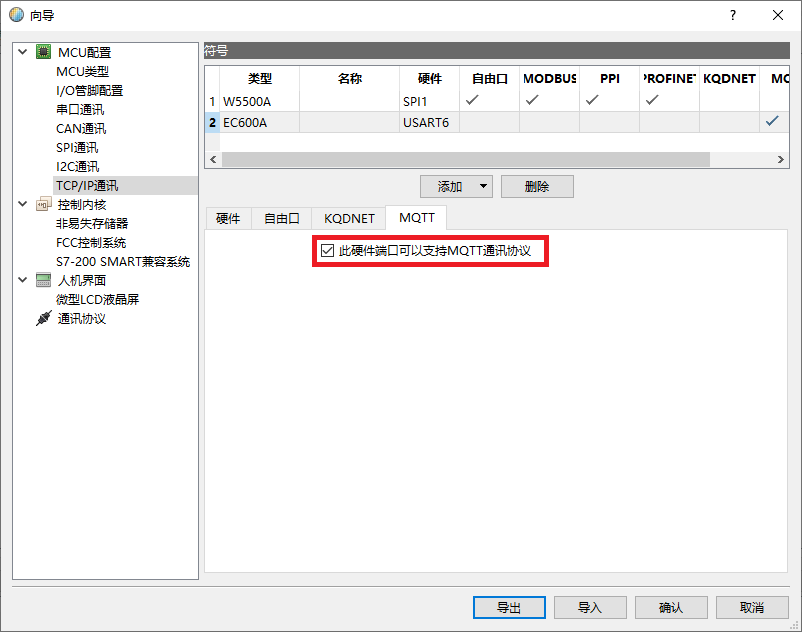The height and width of the screenshot is (632, 802).
Task: Select S7-200 SMART兼容系统 item
Action: coord(123,261)
